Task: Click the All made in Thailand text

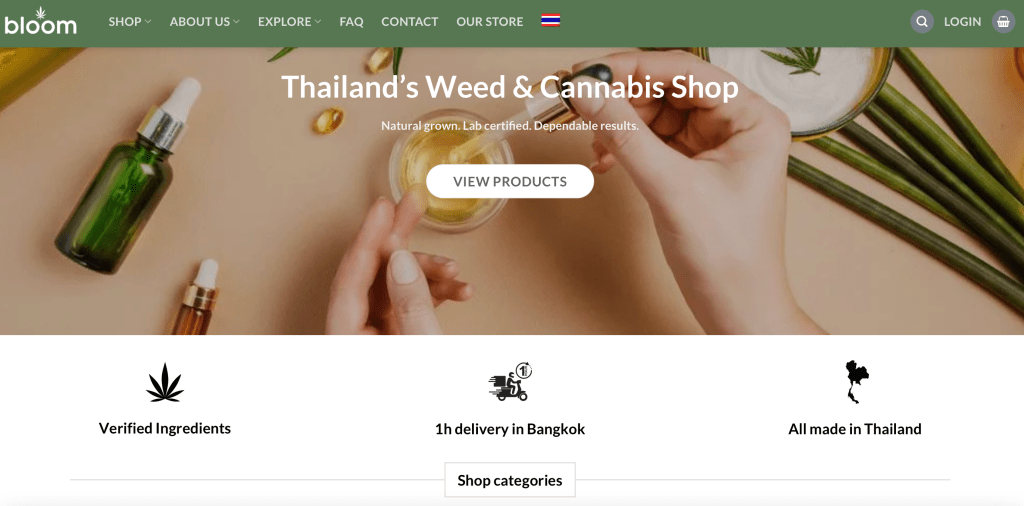Action: (855, 429)
